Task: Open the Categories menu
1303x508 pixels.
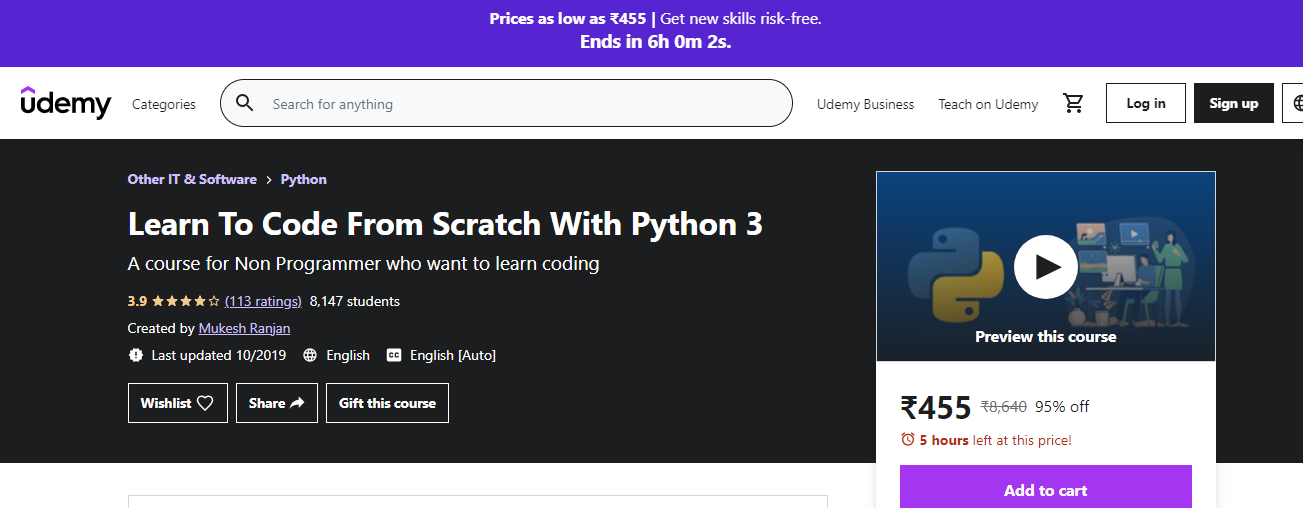Action: point(164,104)
